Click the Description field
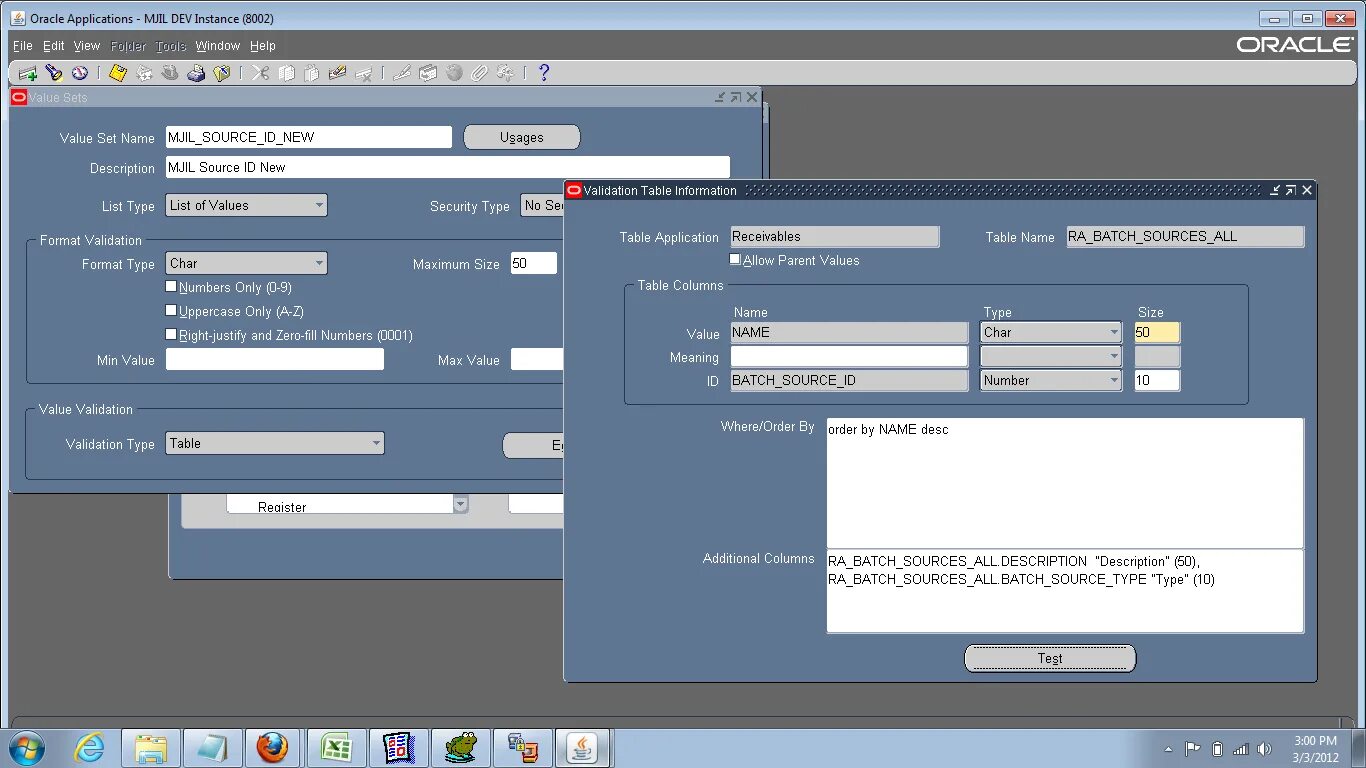Viewport: 1366px width, 768px height. coord(447,167)
